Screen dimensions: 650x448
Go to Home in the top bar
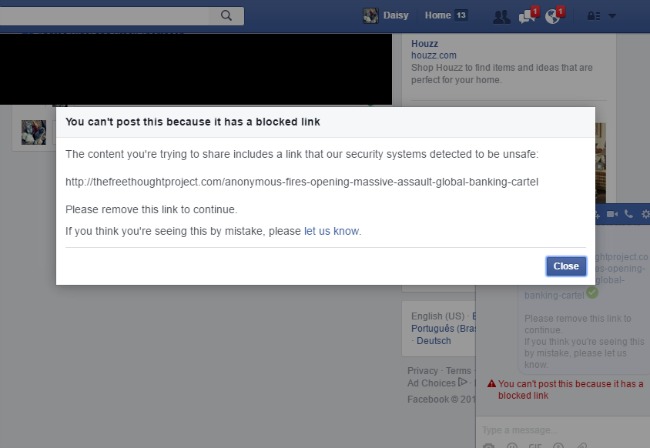pyautogui.click(x=437, y=15)
